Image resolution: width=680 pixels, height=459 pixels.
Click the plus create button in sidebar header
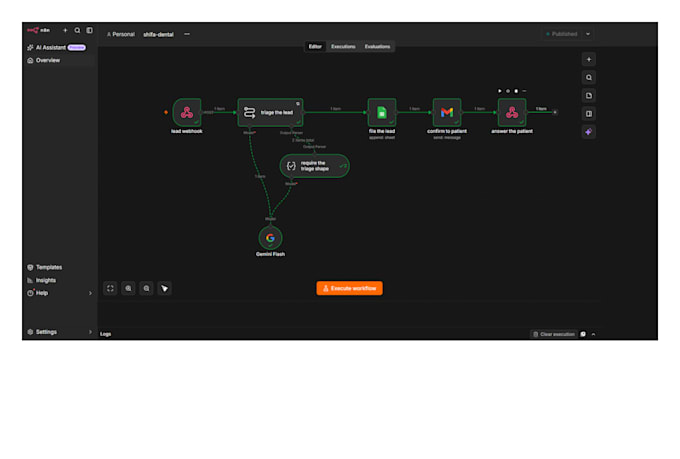coord(65,30)
